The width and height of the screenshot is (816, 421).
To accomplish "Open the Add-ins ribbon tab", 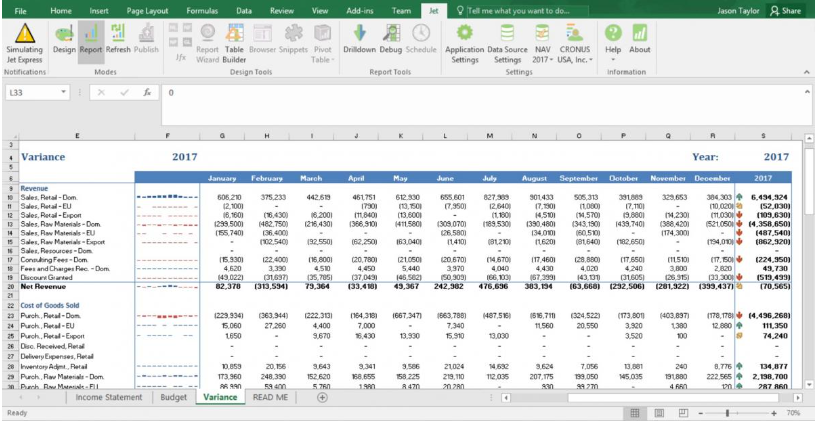I will [x=359, y=10].
